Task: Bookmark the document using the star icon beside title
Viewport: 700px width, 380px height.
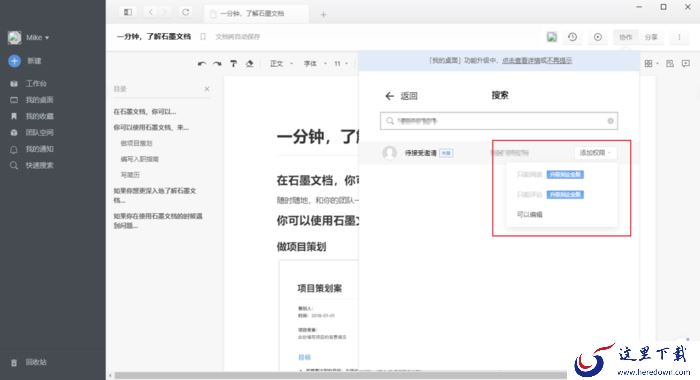Action: coord(203,37)
